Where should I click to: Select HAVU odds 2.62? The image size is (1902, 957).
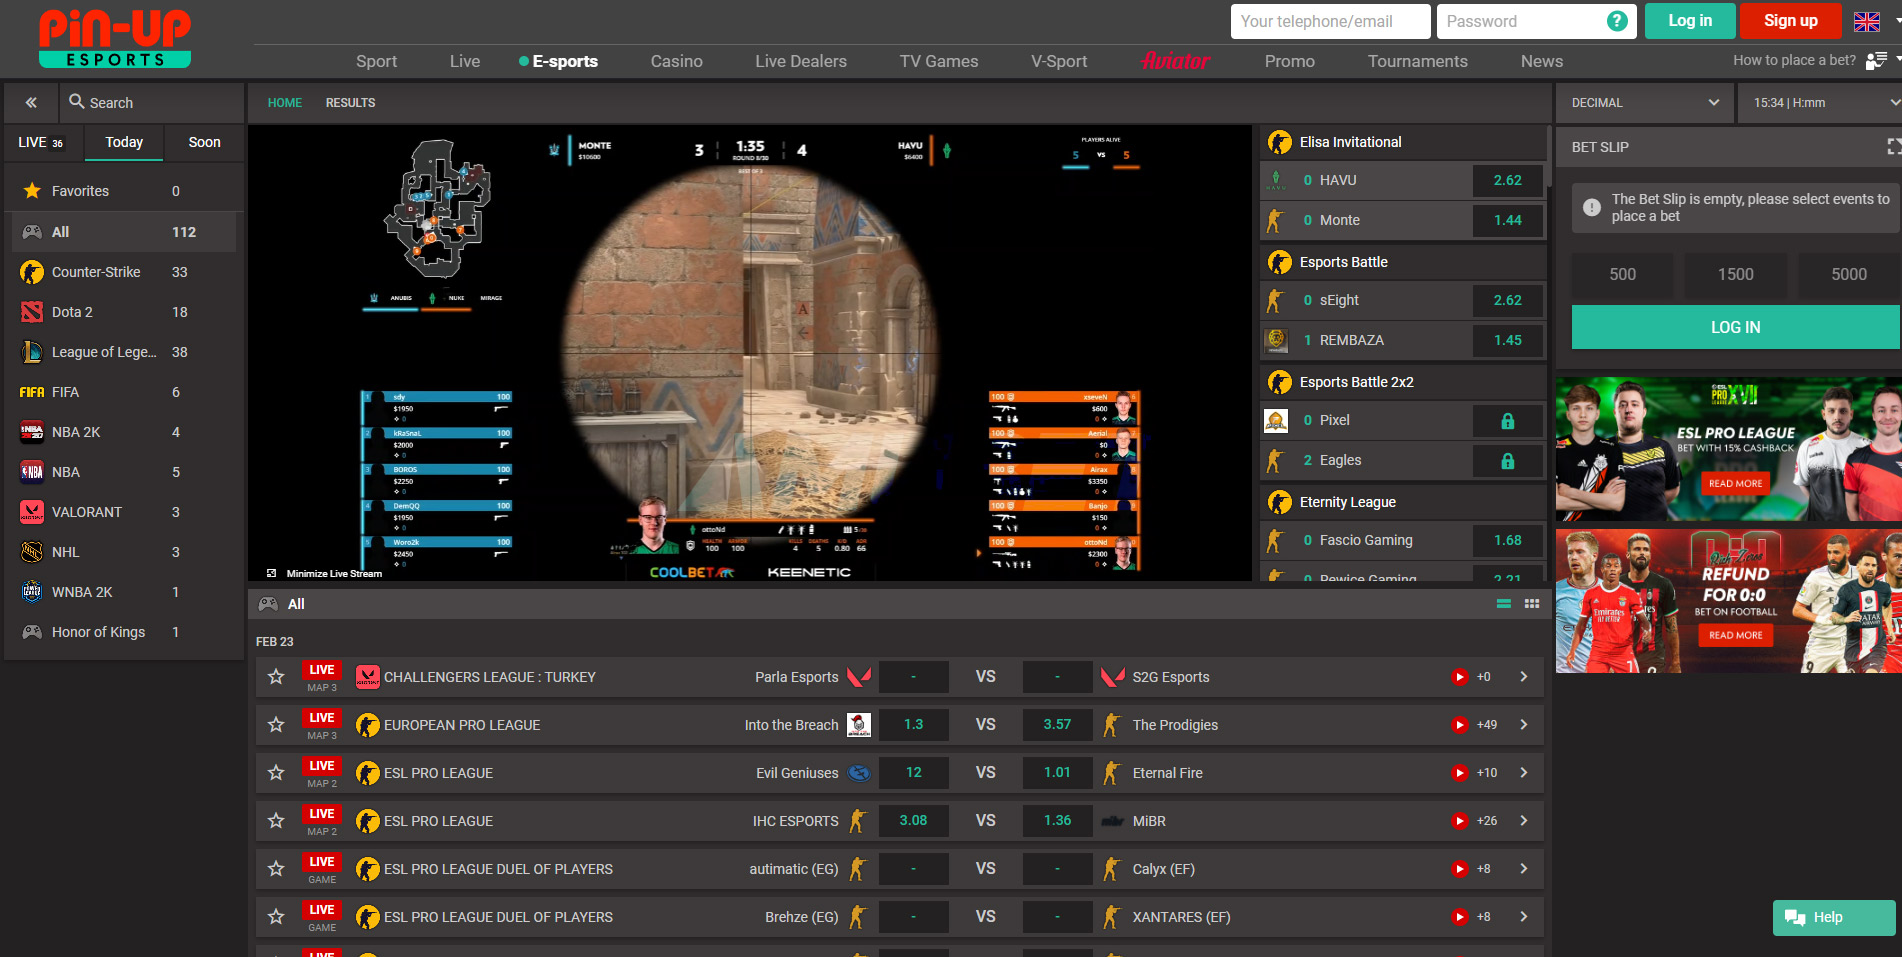pos(1508,181)
